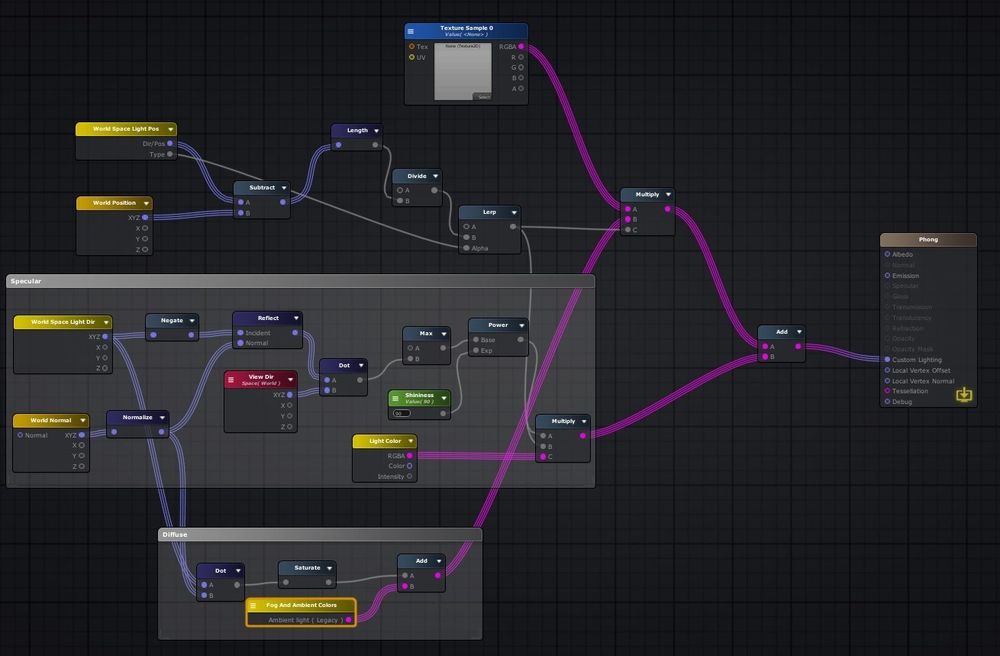The image size is (1000, 656).
Task: Click the menu icon on Fog And Ambient Colors
Action: click(x=252, y=605)
